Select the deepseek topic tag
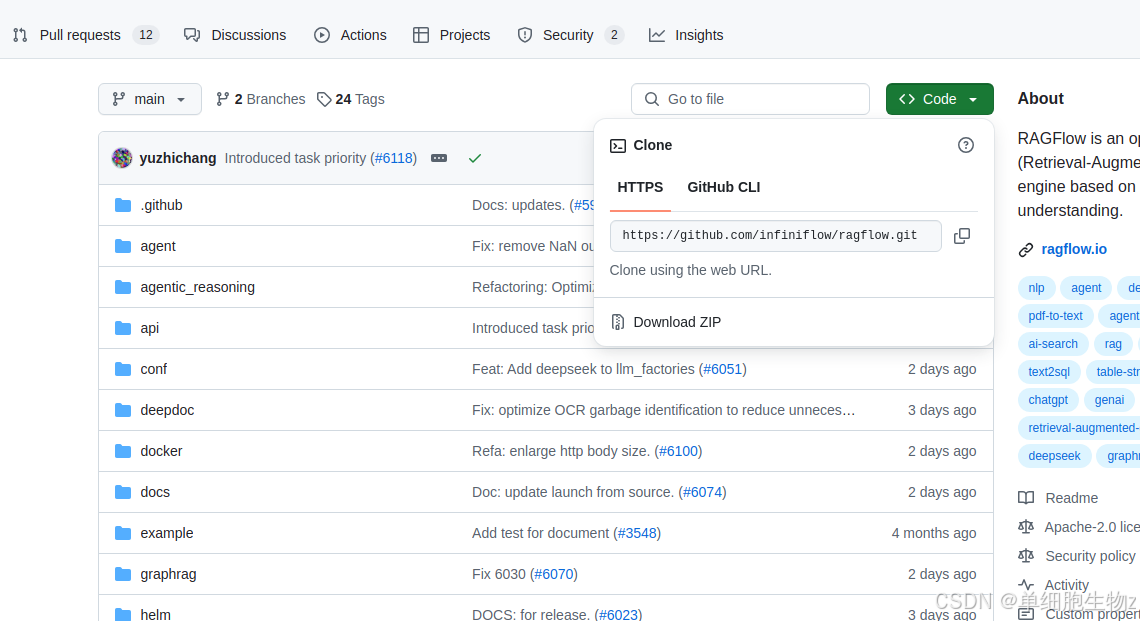Screen dimensions: 1140x621 tap(1054, 456)
